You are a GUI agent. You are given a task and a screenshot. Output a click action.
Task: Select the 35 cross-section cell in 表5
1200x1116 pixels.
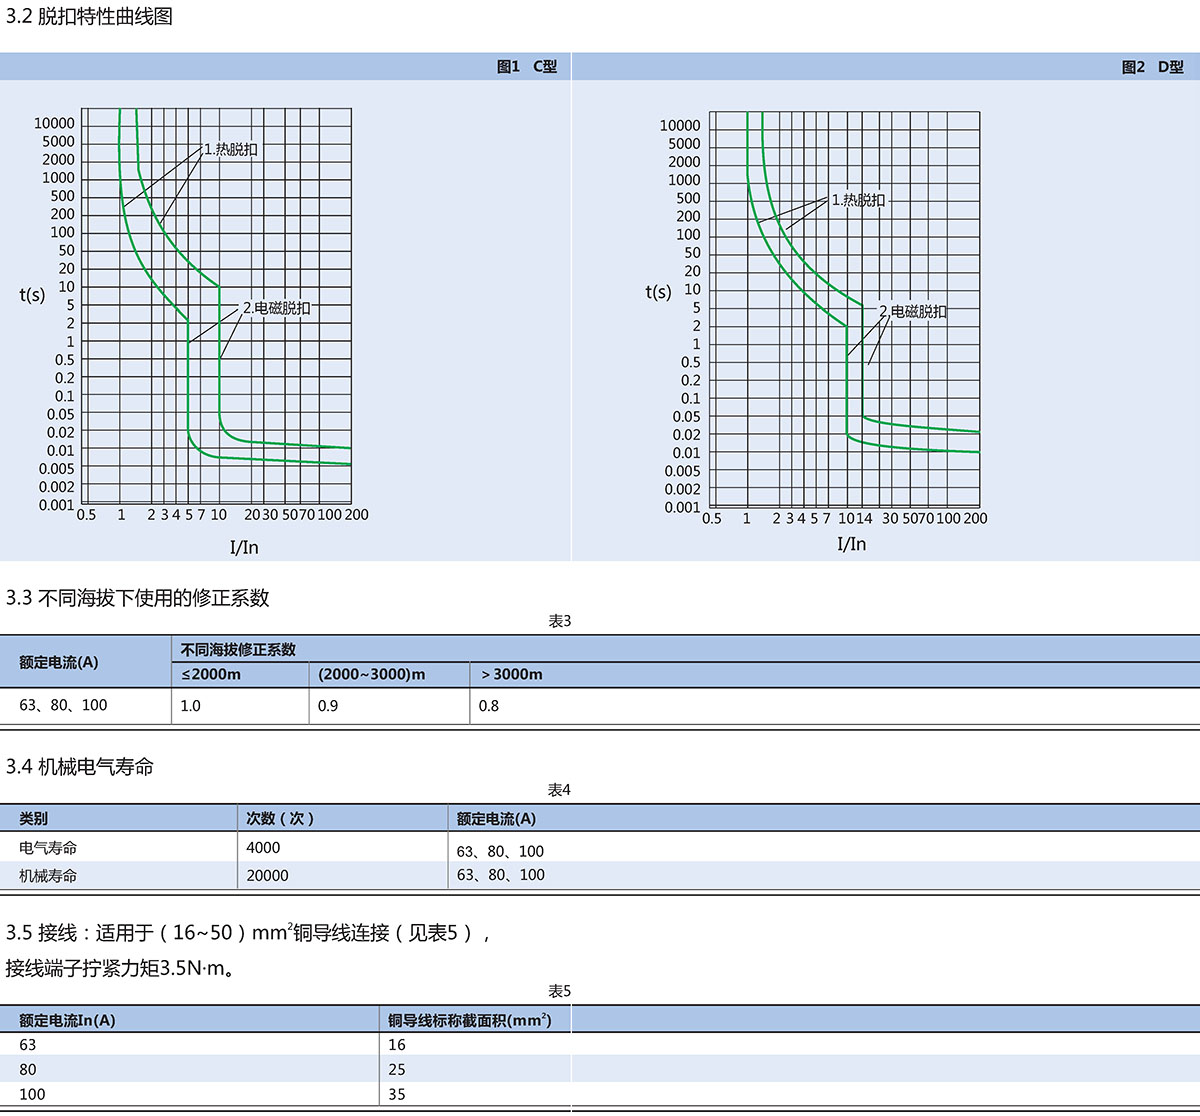pos(397,1094)
